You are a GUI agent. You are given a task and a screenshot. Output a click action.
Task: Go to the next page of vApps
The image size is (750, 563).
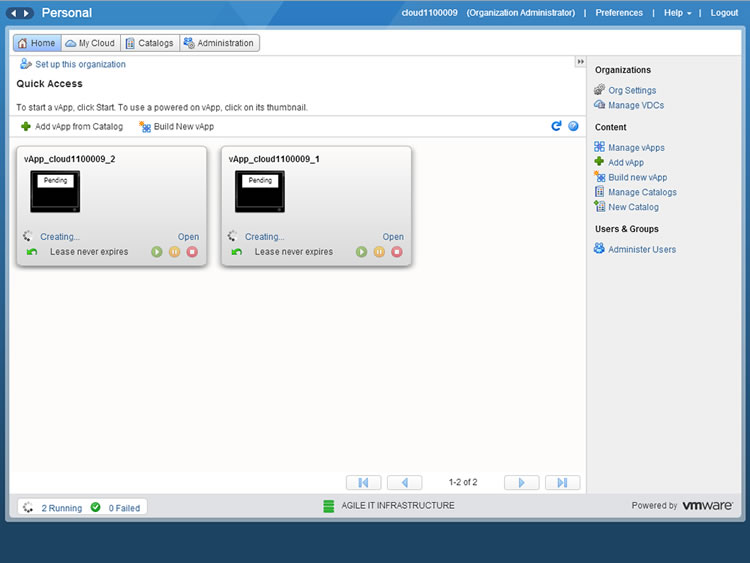pos(522,483)
